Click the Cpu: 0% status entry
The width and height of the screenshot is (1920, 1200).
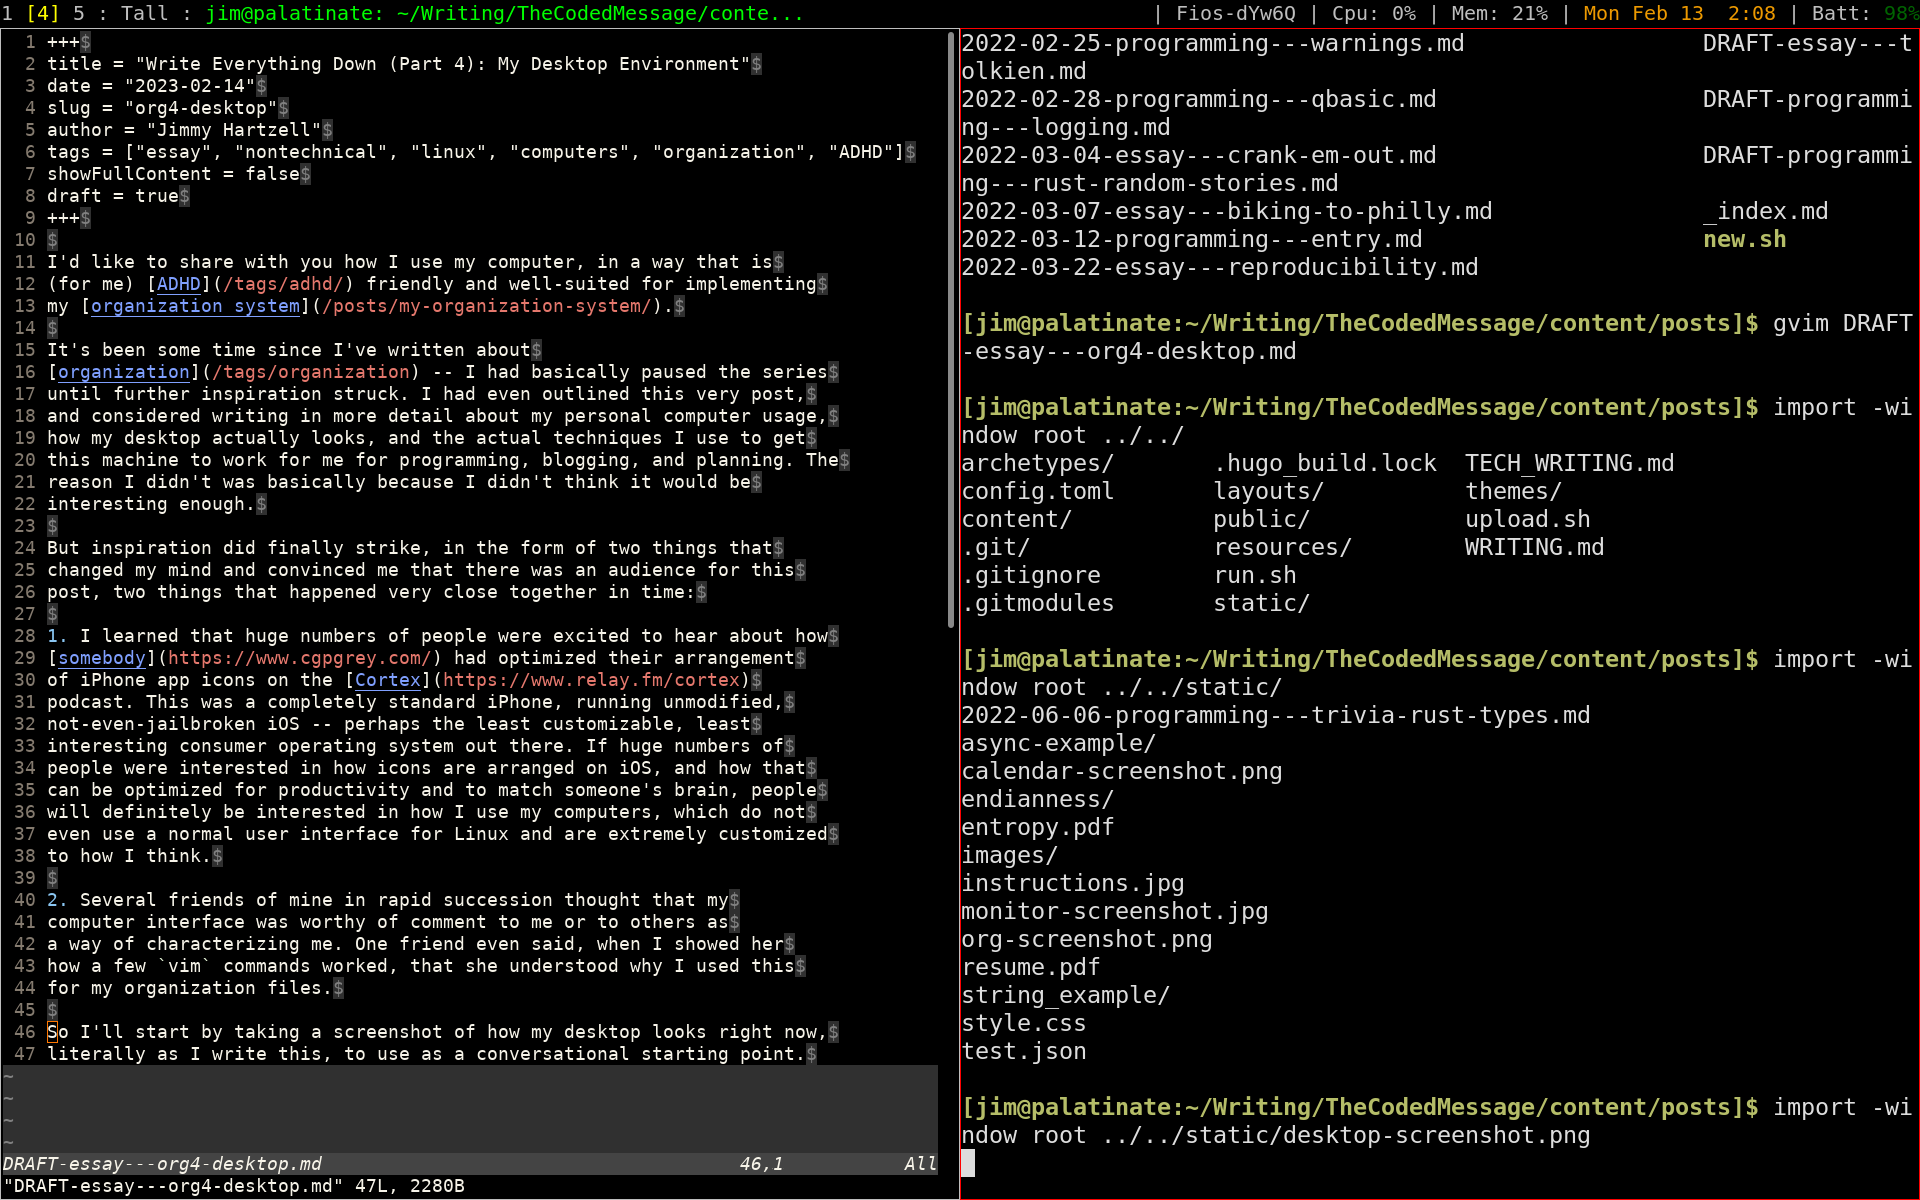pos(1373,13)
